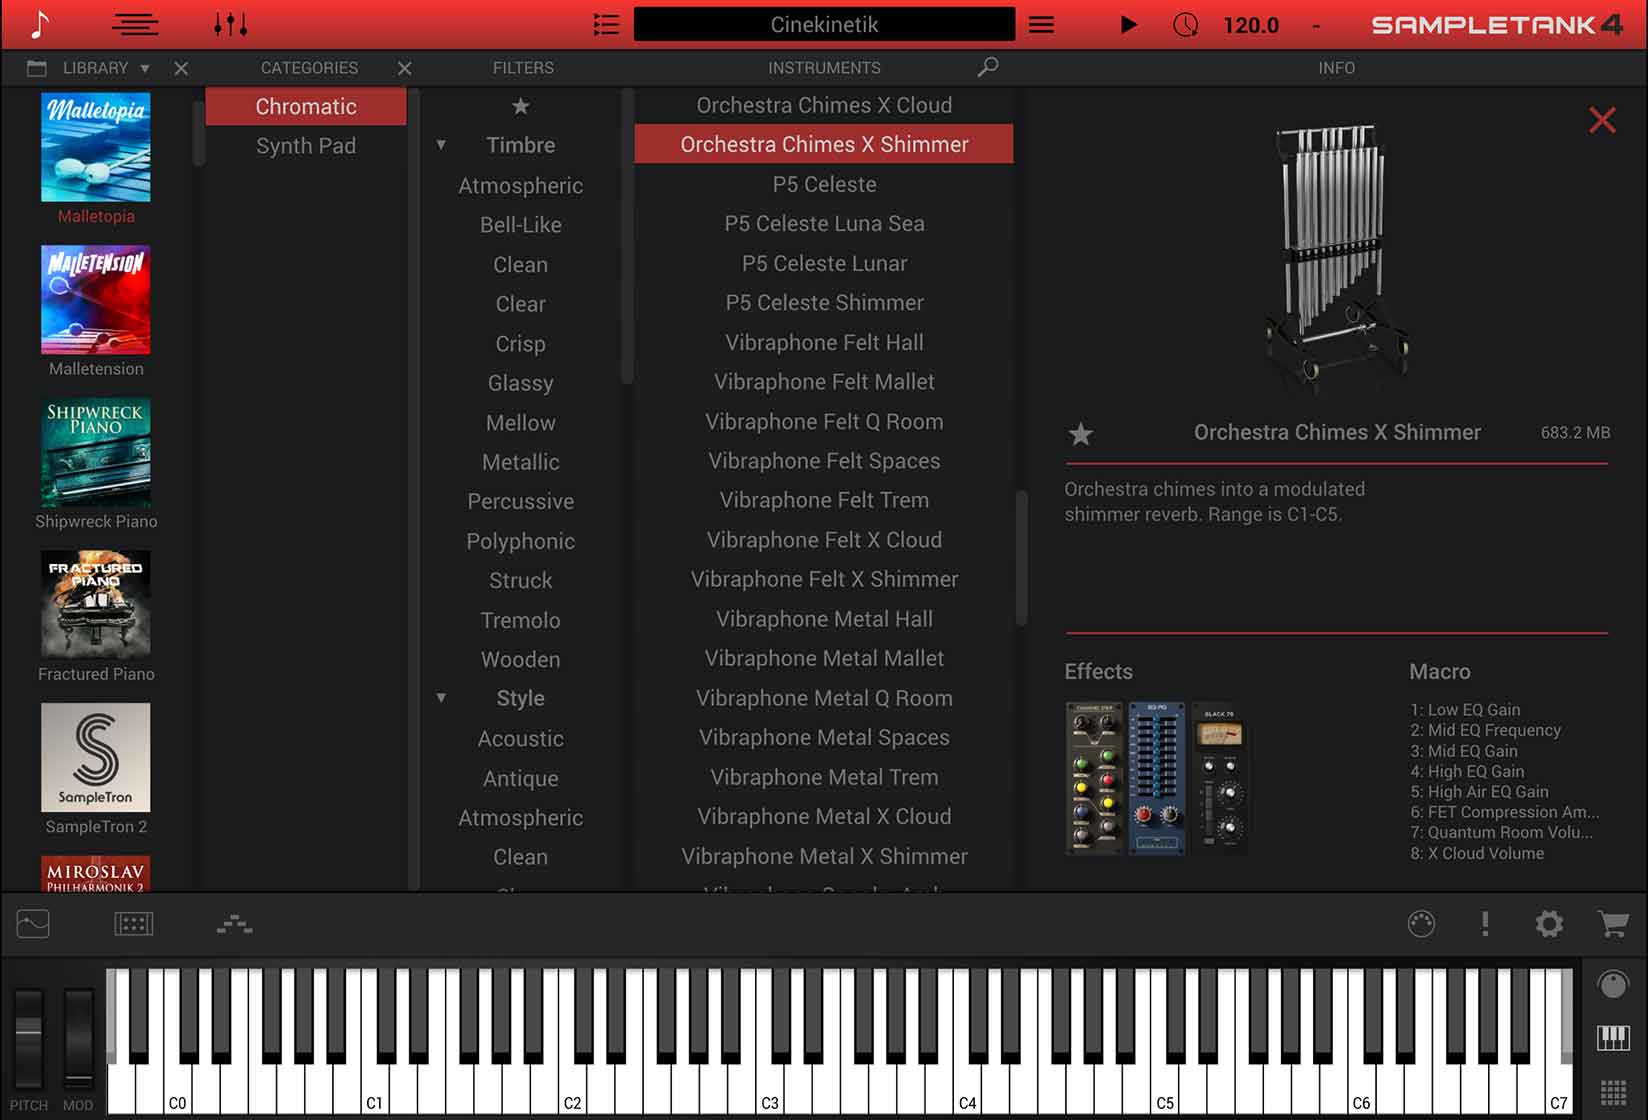Click the music note icon in top bar
Screen dimensions: 1648x1120
click(40, 24)
